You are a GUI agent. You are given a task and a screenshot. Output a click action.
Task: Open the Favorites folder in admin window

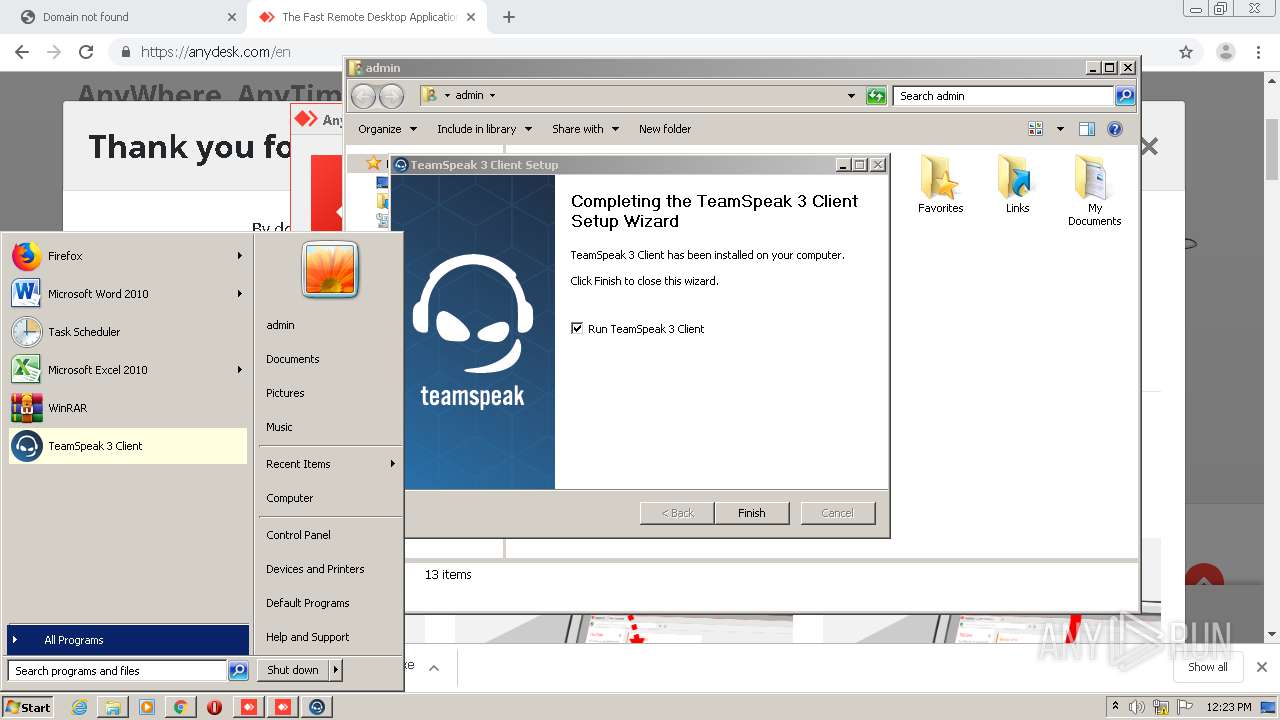click(940, 185)
